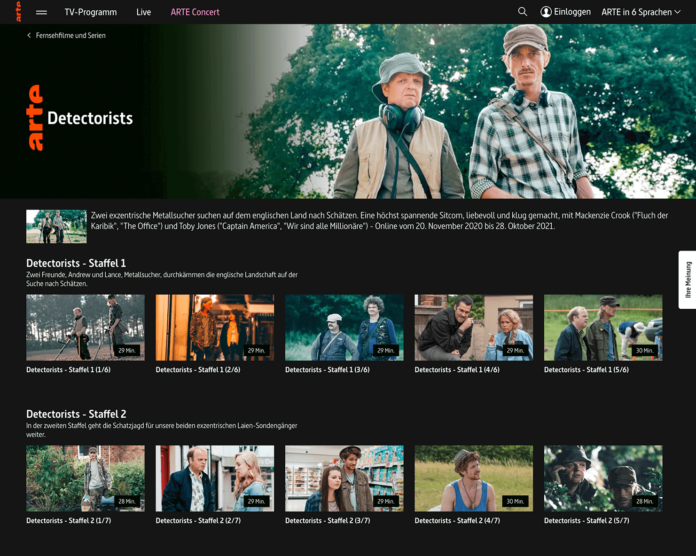
Task: Click title Detectorists - Staffel 2 (4/7)
Action: pos(457,521)
